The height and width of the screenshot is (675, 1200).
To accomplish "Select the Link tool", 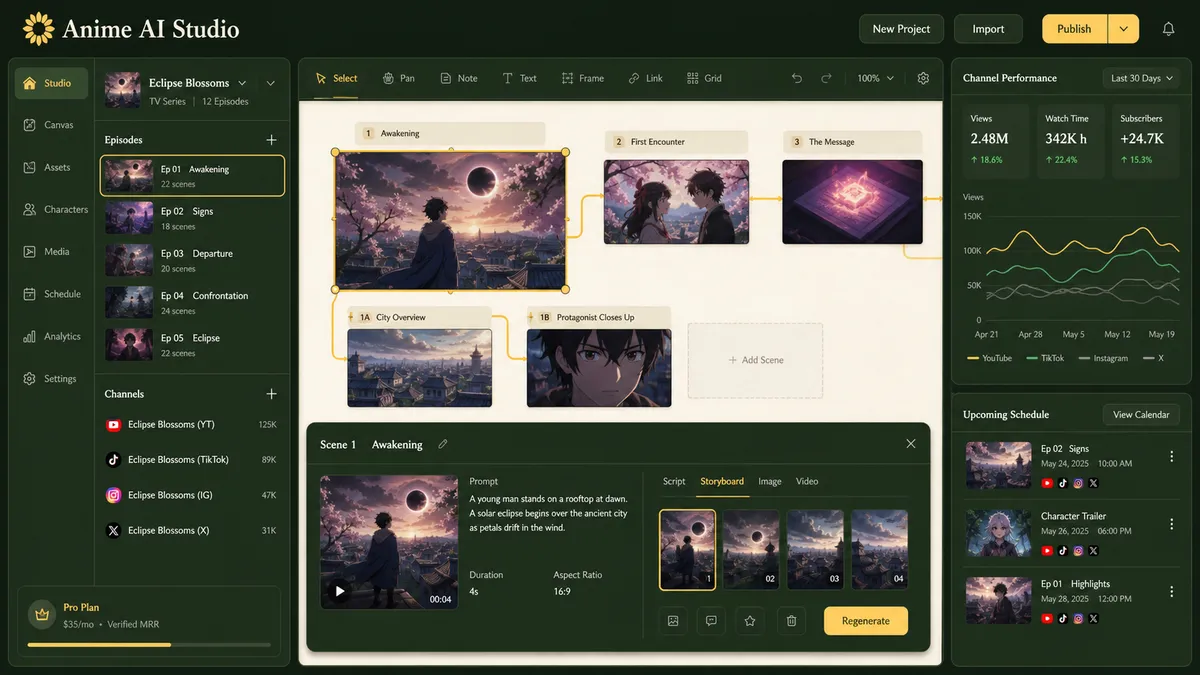I will tap(645, 78).
